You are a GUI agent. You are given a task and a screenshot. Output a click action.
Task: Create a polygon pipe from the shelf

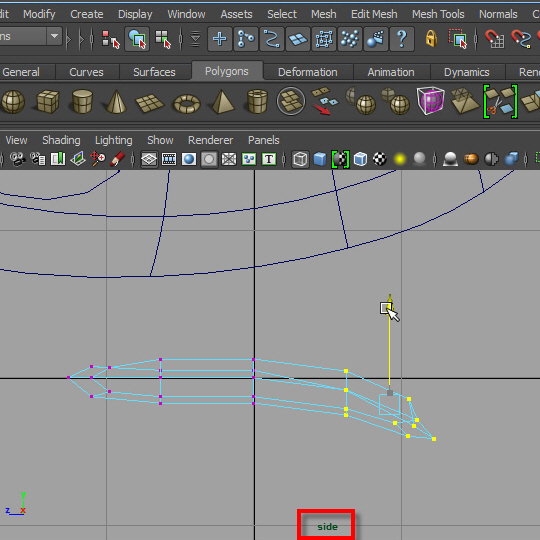257,101
